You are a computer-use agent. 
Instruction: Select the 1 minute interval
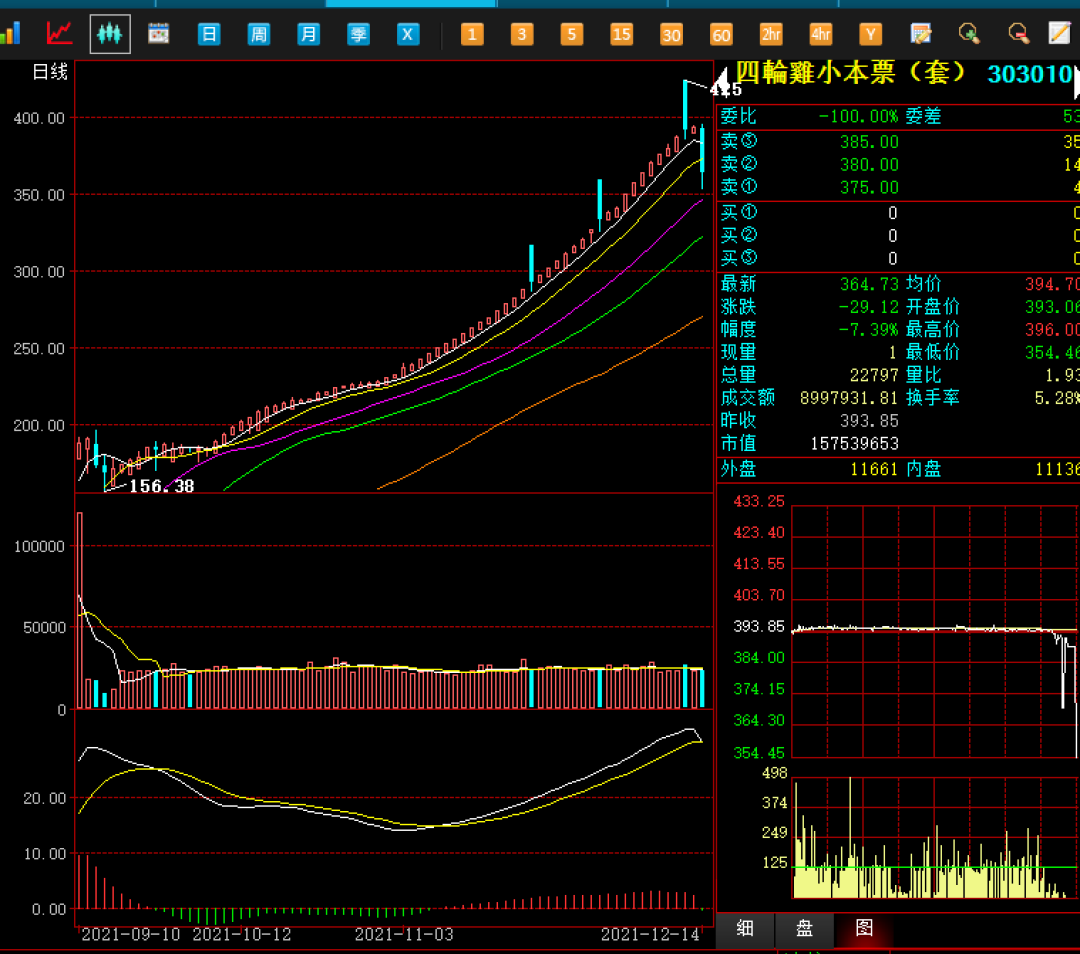click(472, 34)
